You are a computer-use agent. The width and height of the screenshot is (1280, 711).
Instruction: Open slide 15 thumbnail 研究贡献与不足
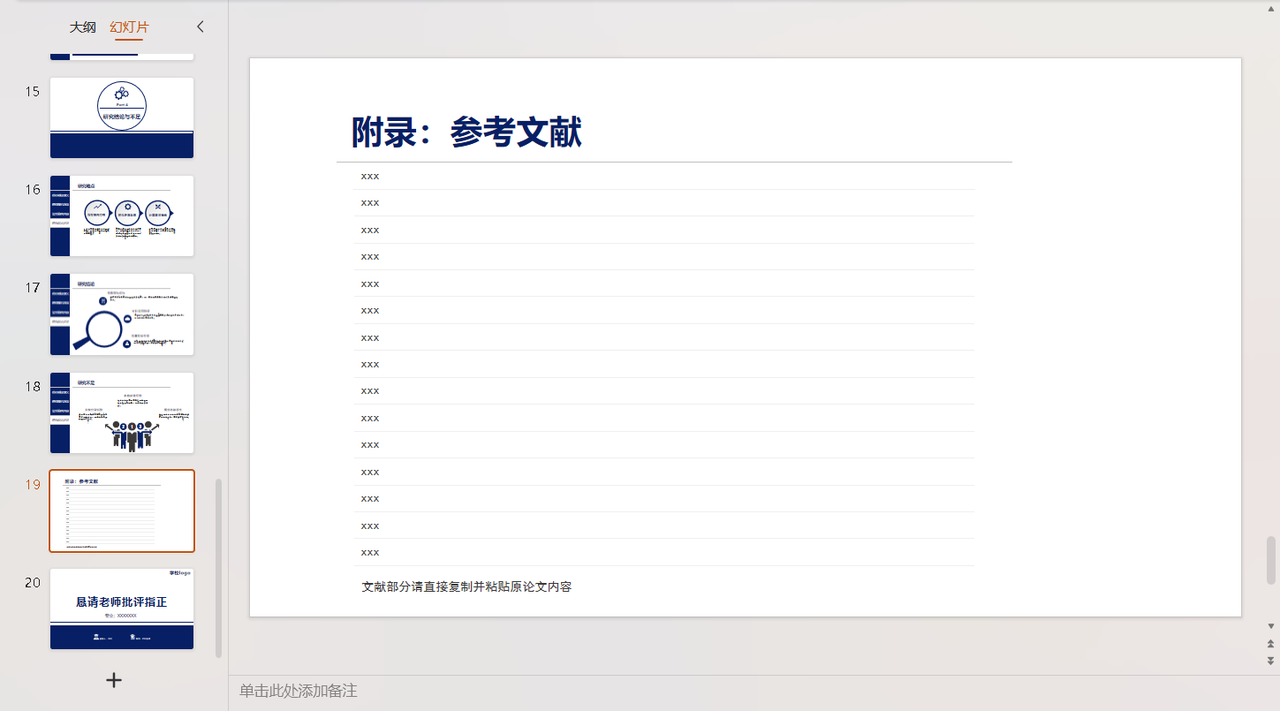point(122,118)
